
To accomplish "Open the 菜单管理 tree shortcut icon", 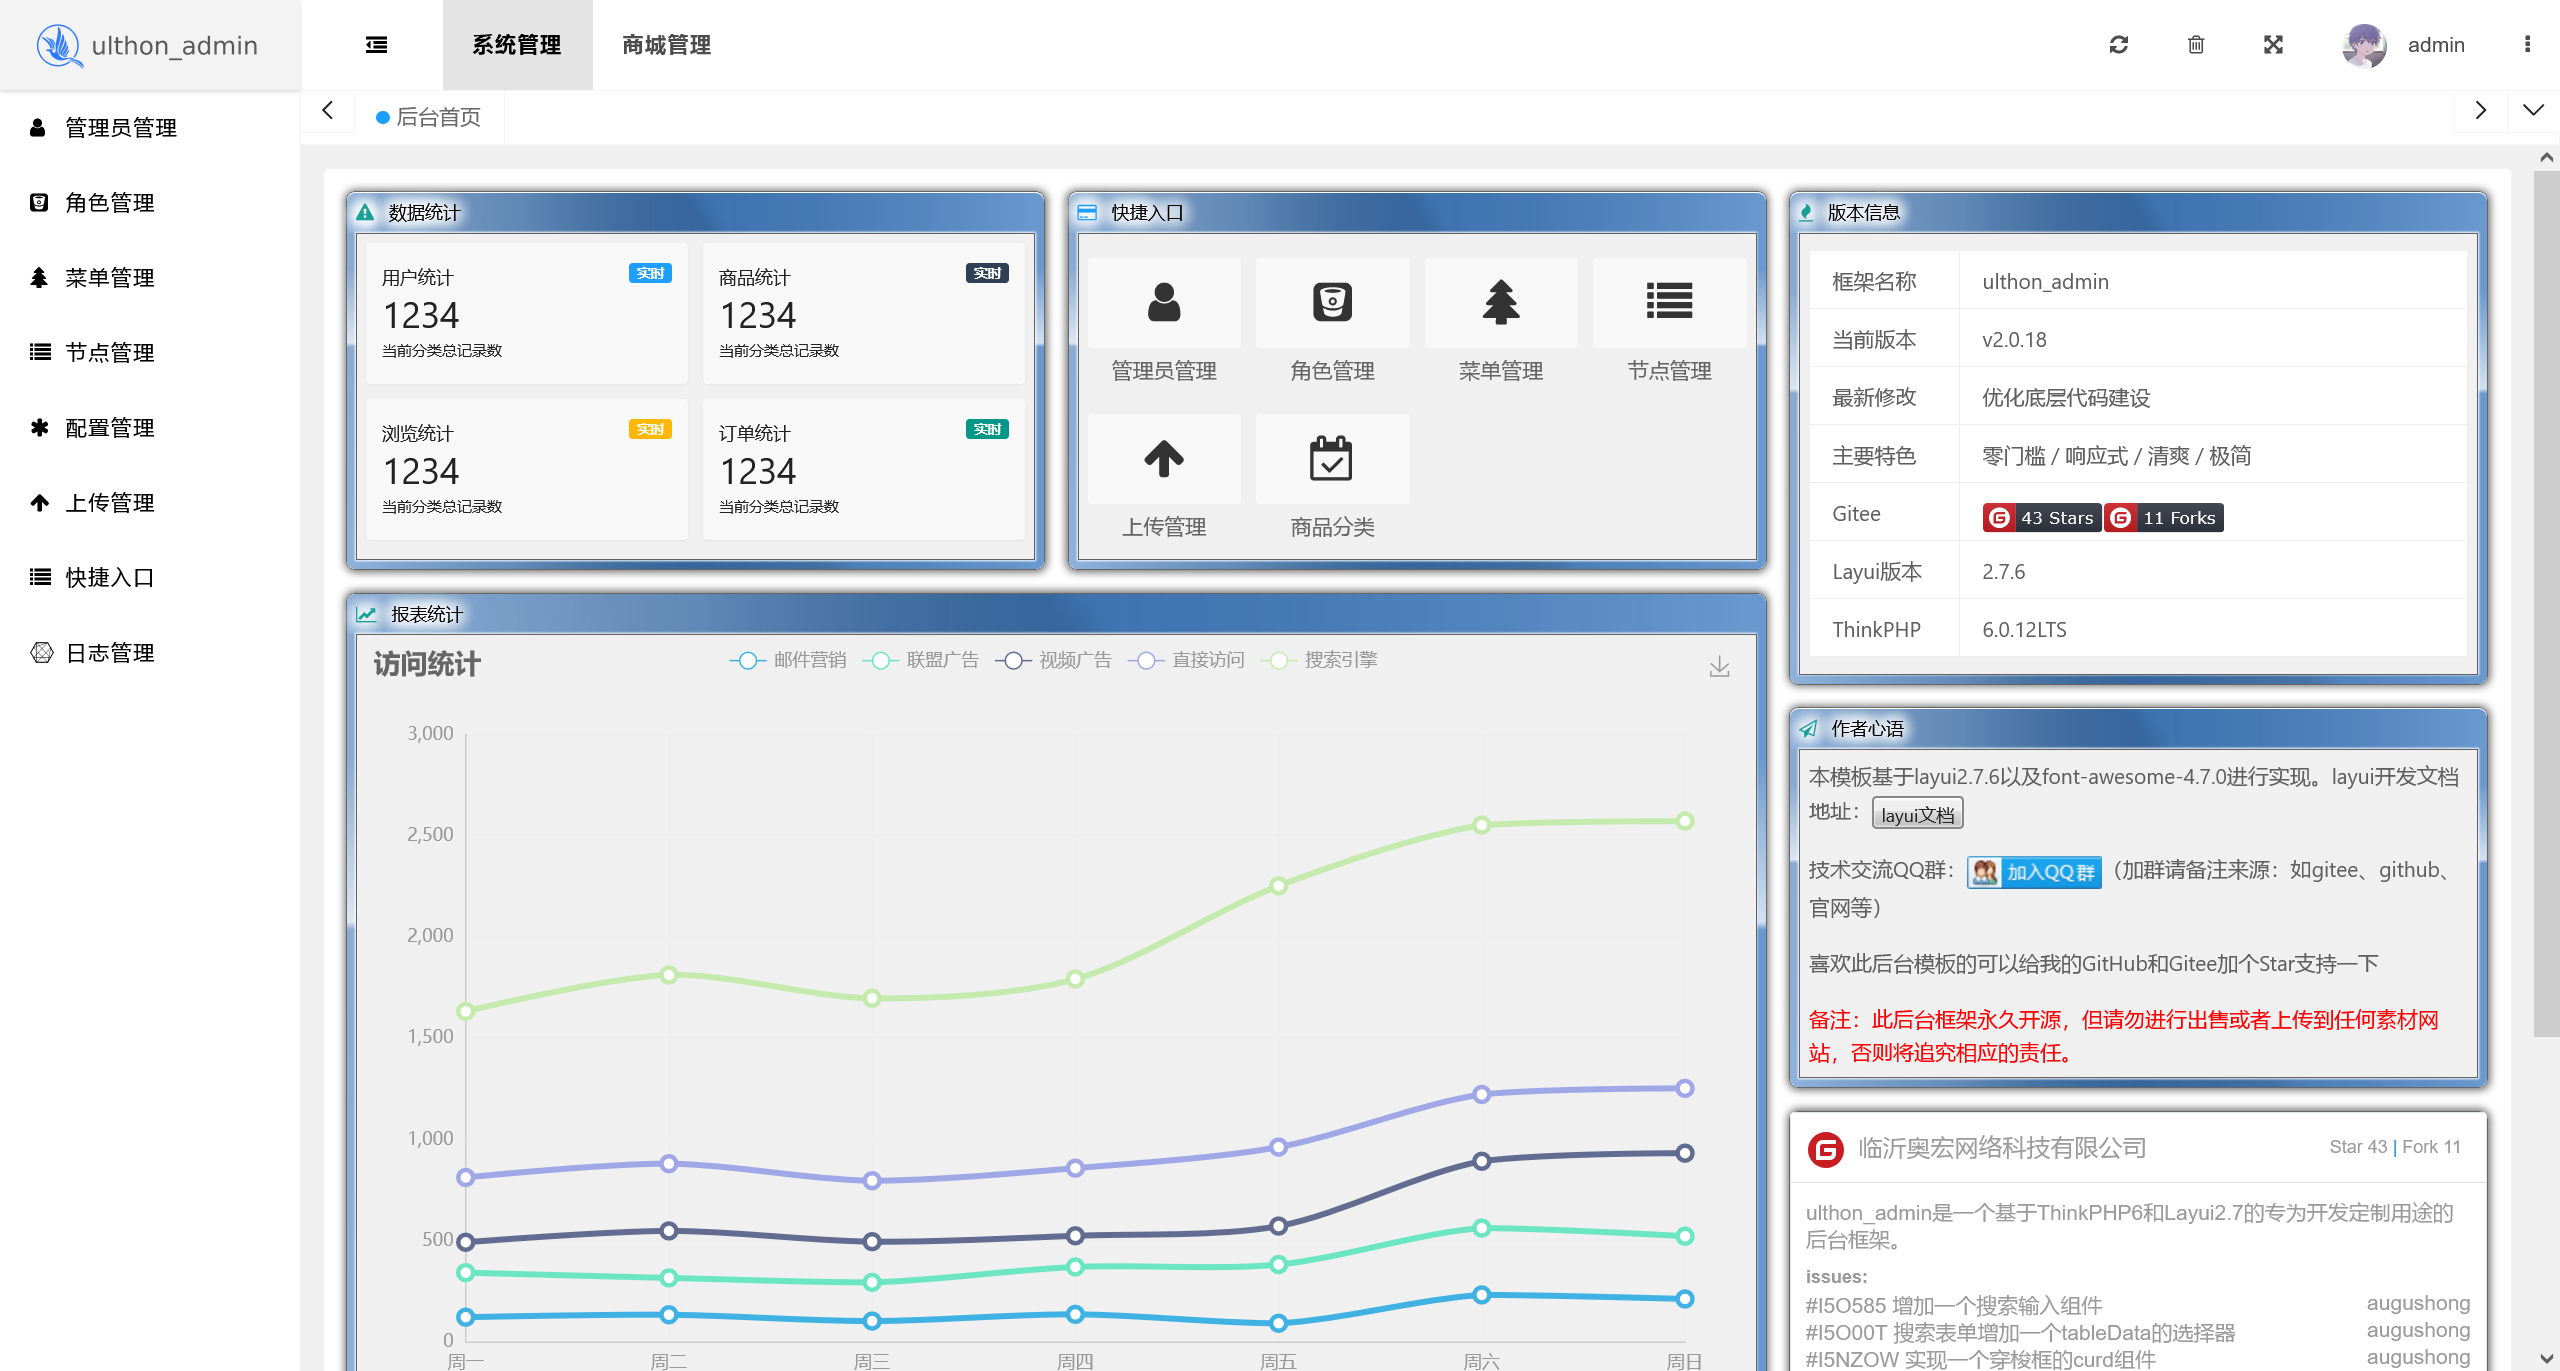I will point(1500,302).
